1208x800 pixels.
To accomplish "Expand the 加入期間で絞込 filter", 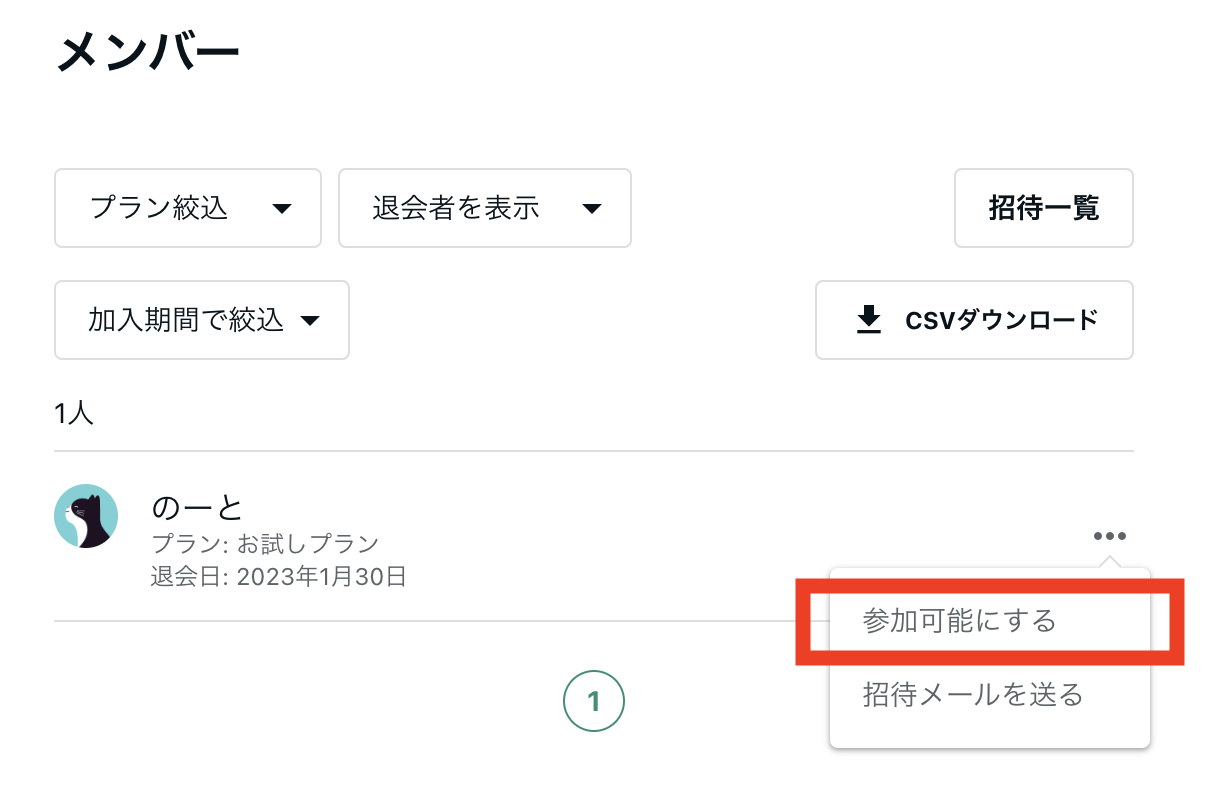I will [202, 320].
